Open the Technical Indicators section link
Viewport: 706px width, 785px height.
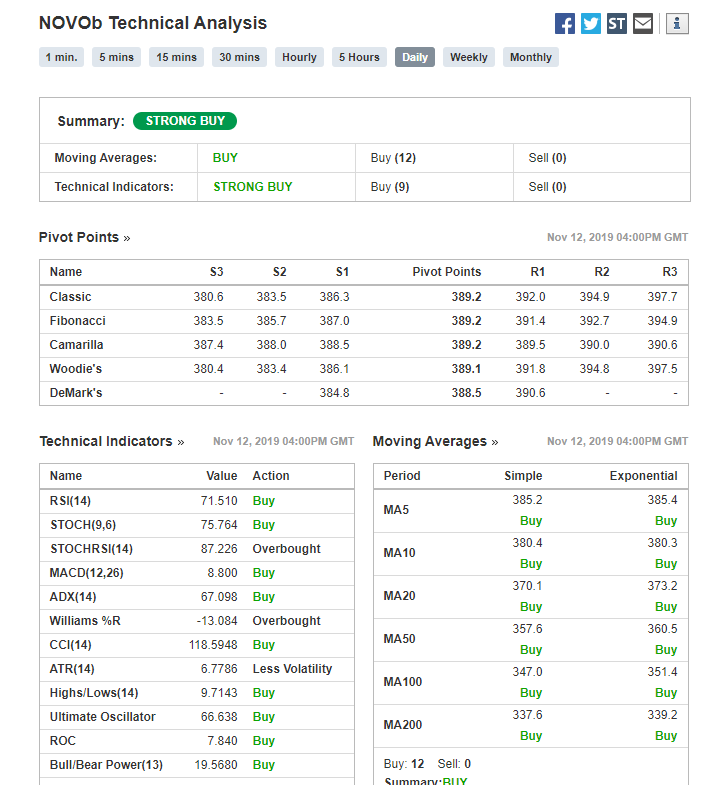pyautogui.click(x=112, y=442)
